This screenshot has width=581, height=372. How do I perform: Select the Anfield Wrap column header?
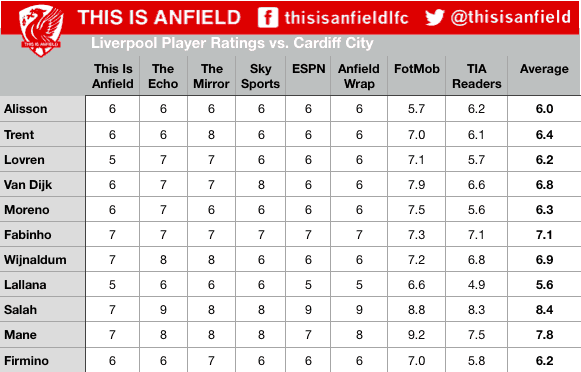point(359,76)
